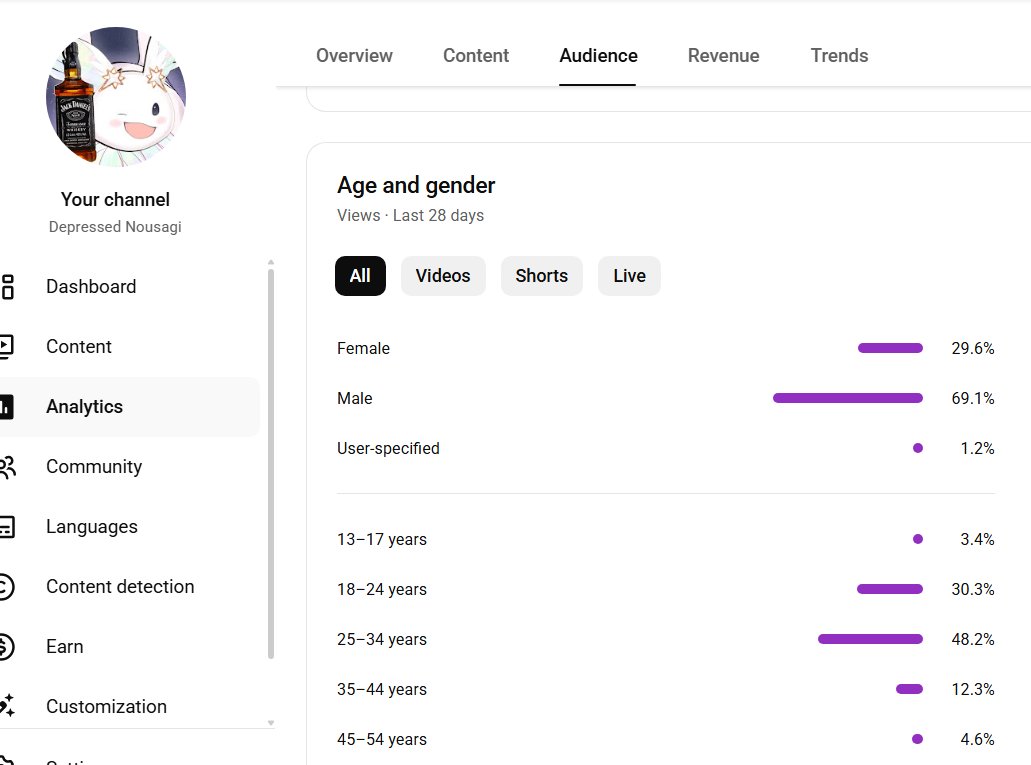The width and height of the screenshot is (1031, 765).
Task: Click the '35–44 years' row label
Action: [x=382, y=689]
